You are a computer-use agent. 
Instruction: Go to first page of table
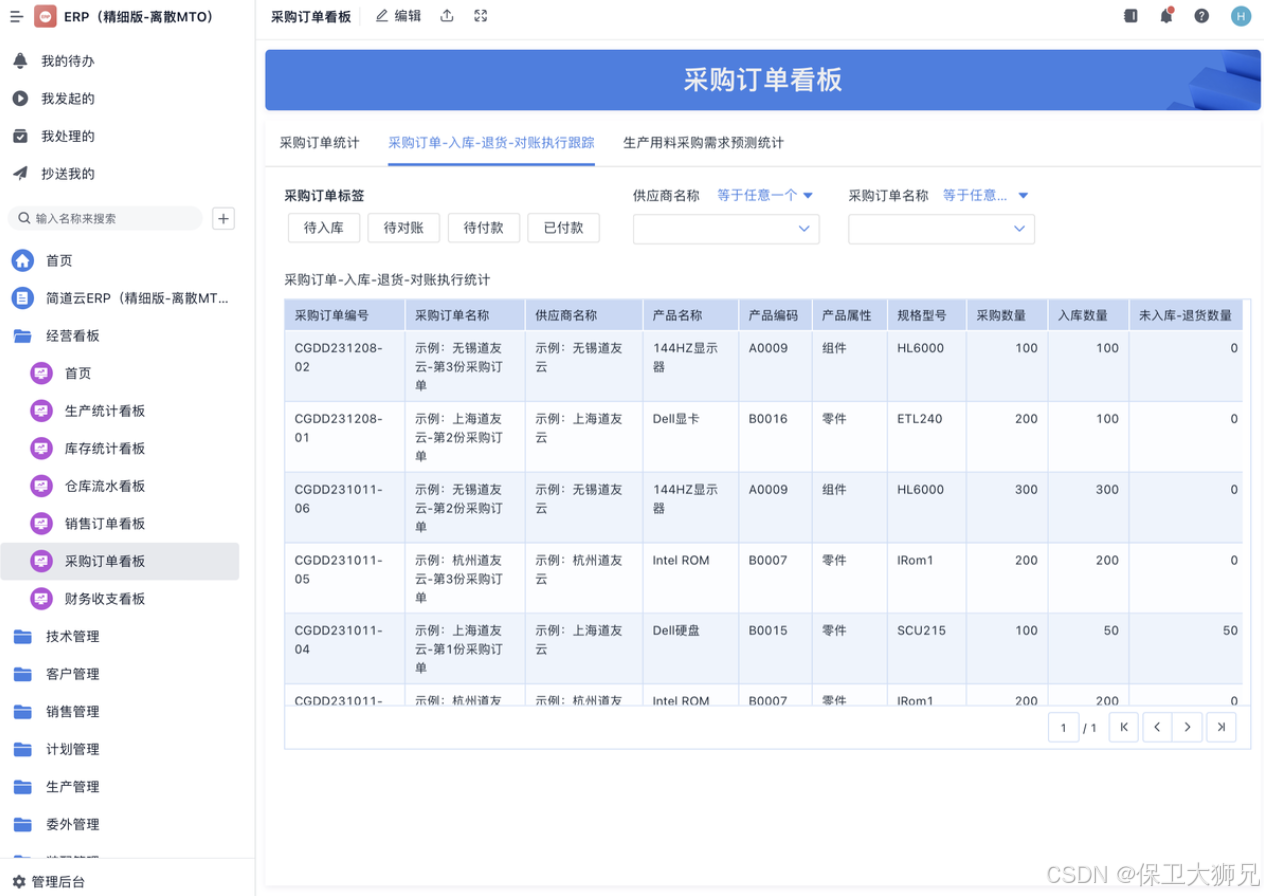pyautogui.click(x=1123, y=728)
